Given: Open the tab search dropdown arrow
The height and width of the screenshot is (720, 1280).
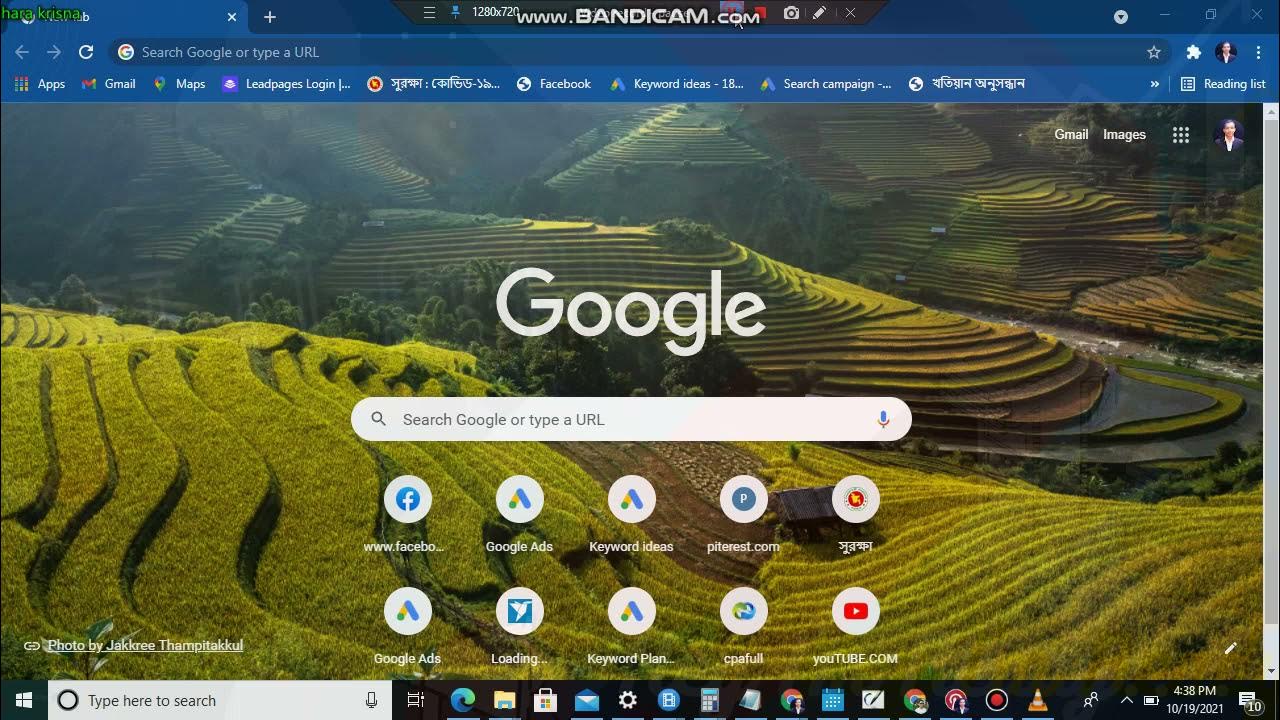Looking at the screenshot, I should 1121,16.
